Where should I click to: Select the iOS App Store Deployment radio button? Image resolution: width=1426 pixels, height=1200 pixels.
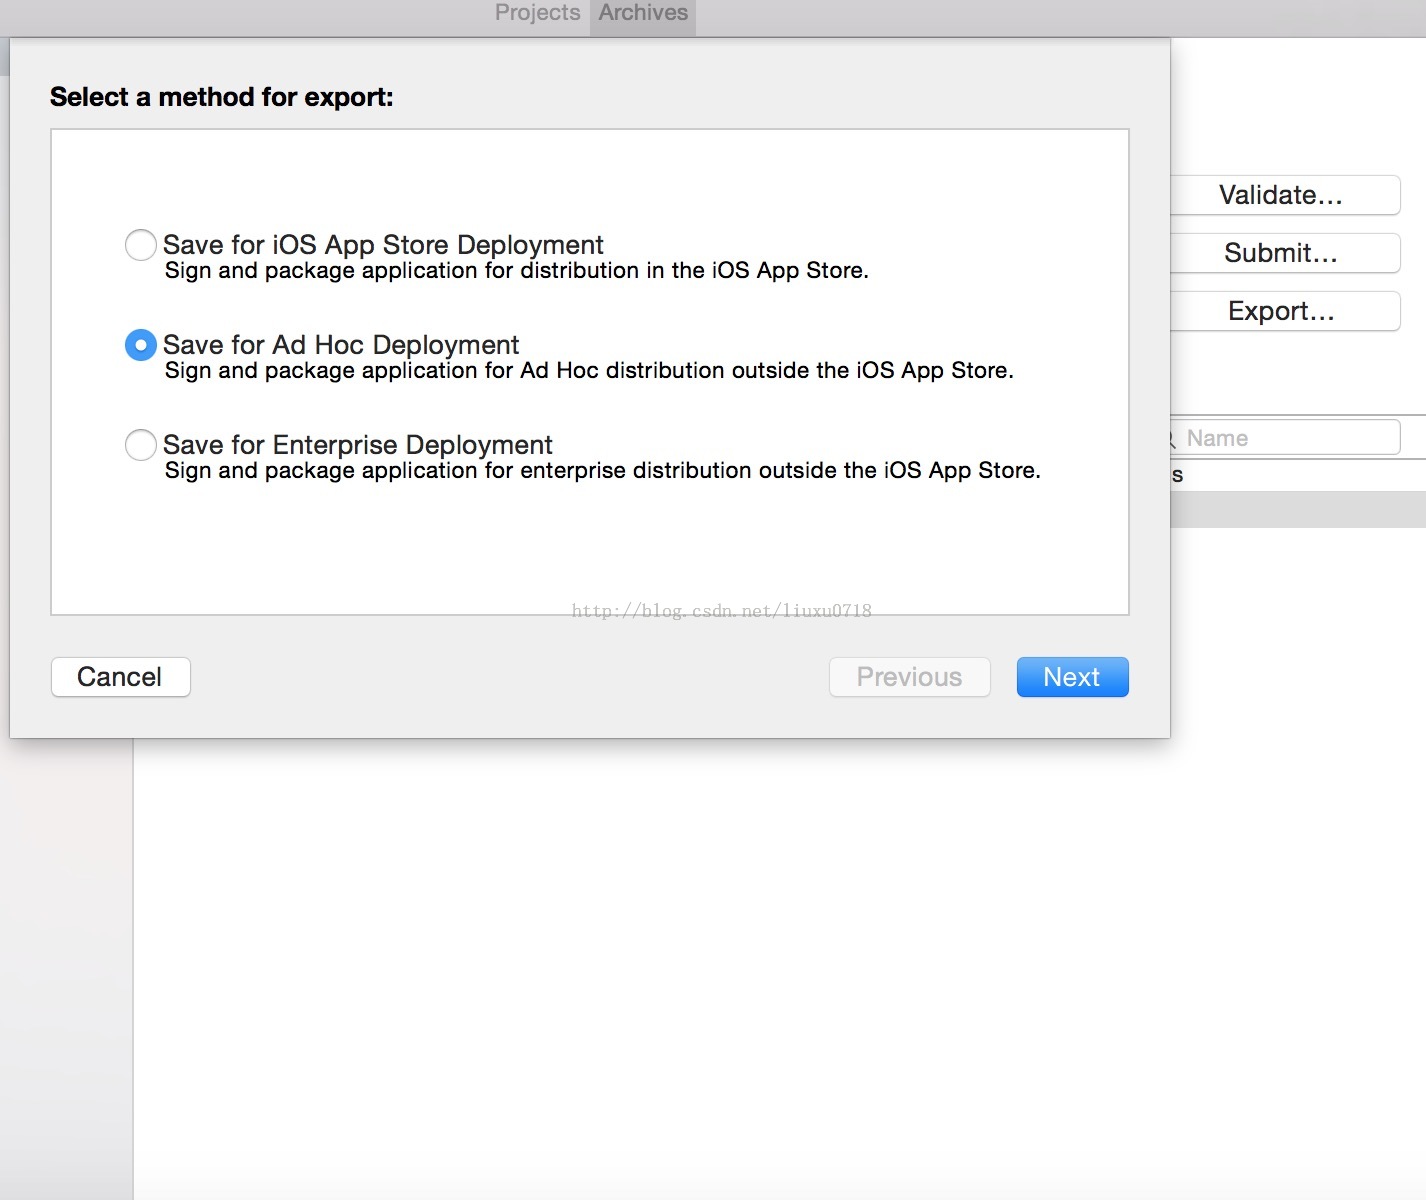pyautogui.click(x=140, y=245)
